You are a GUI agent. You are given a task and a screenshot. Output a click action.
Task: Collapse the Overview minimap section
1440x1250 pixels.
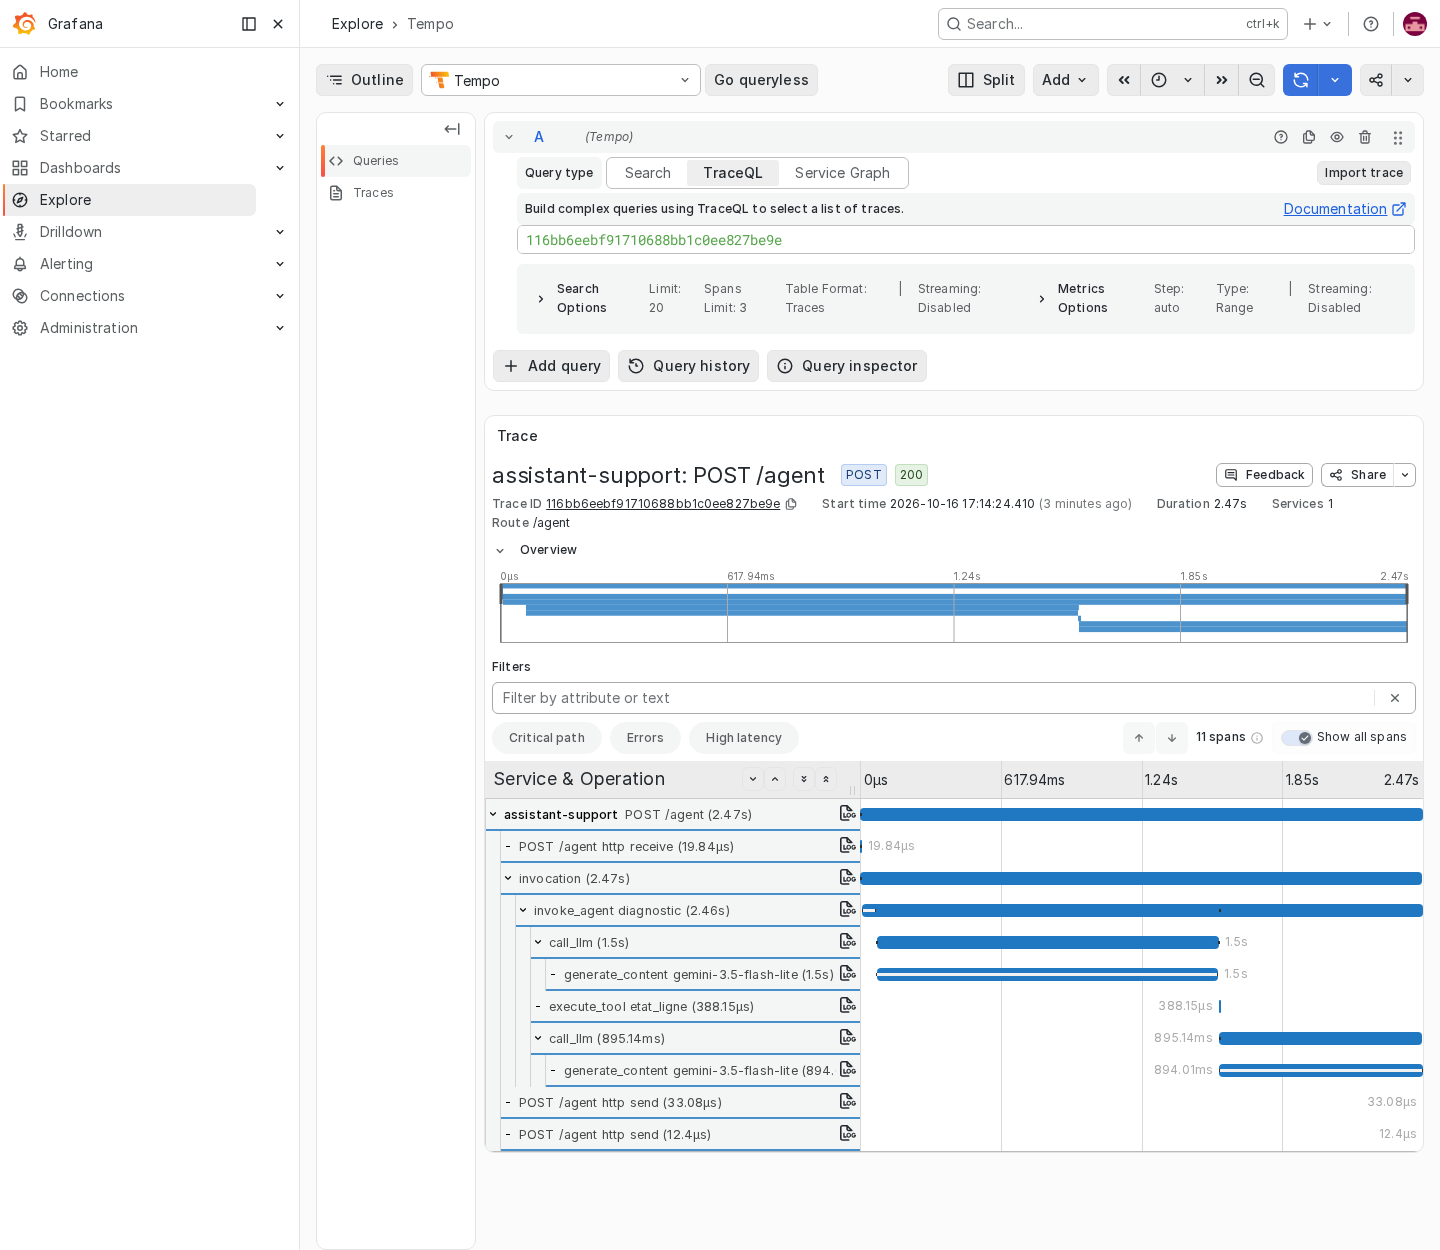coord(500,551)
